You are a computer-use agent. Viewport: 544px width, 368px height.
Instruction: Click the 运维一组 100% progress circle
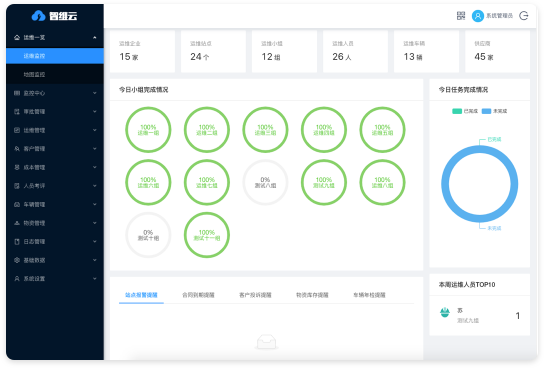[148, 130]
